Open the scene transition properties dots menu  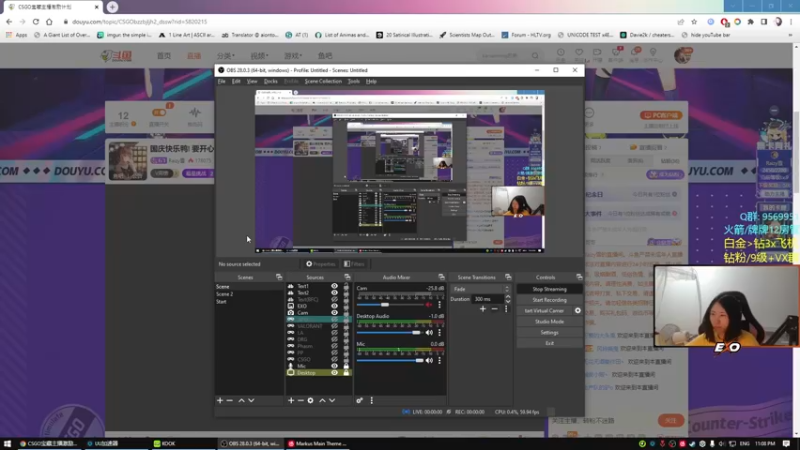pos(506,309)
